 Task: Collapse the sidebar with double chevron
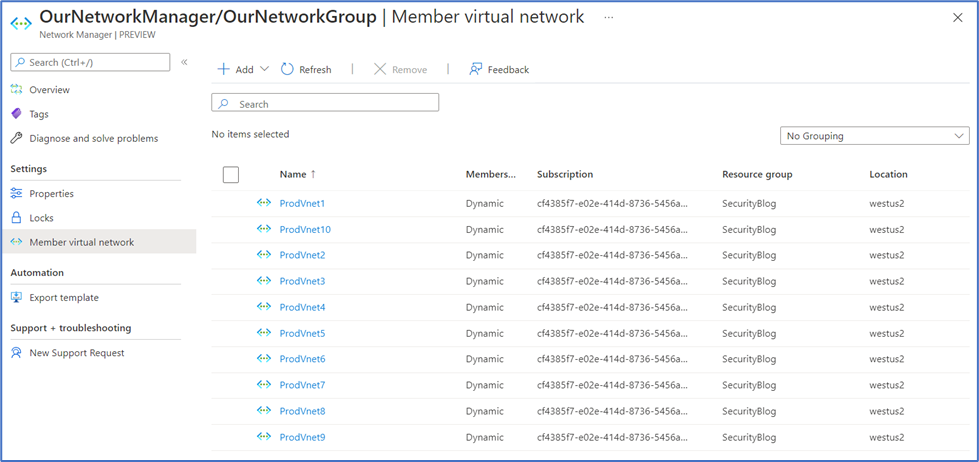pos(184,62)
